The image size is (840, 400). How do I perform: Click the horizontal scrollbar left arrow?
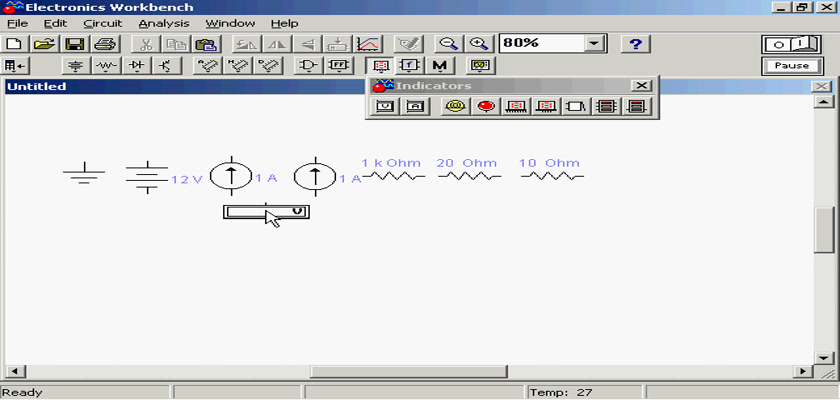pyautogui.click(x=14, y=371)
